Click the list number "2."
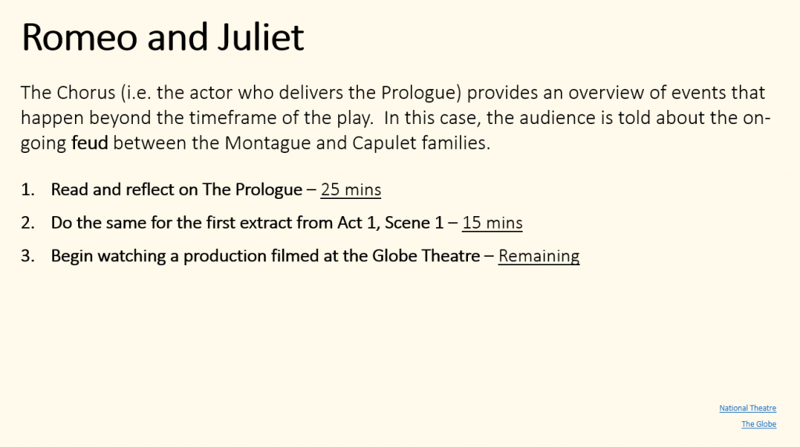Viewport: 800px width, 447px height. (28, 223)
